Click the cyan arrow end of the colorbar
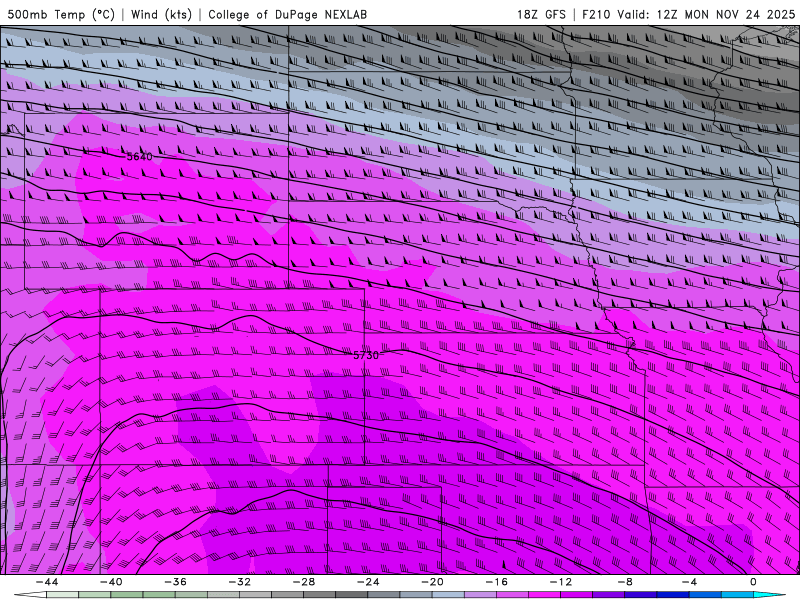 [x=769, y=595]
